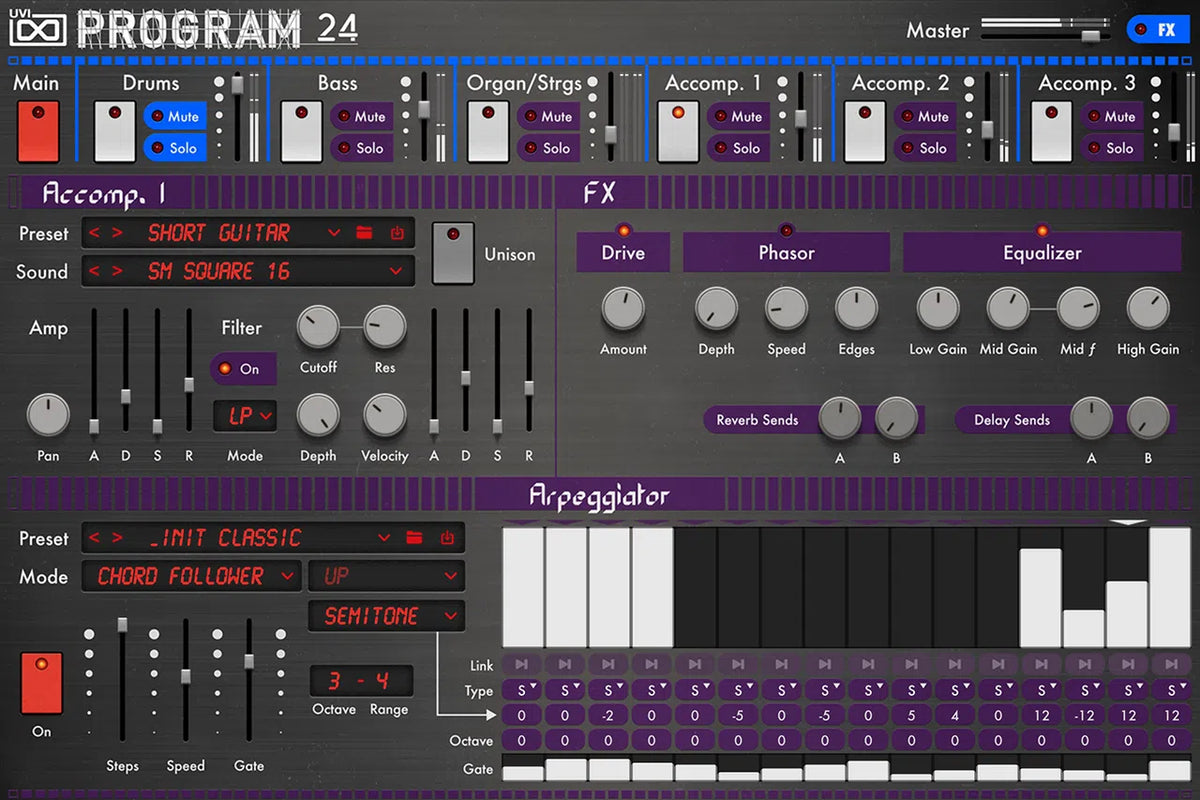Click the link icon of first arpeggiator step
This screenshot has width=1200, height=800.
point(521,664)
